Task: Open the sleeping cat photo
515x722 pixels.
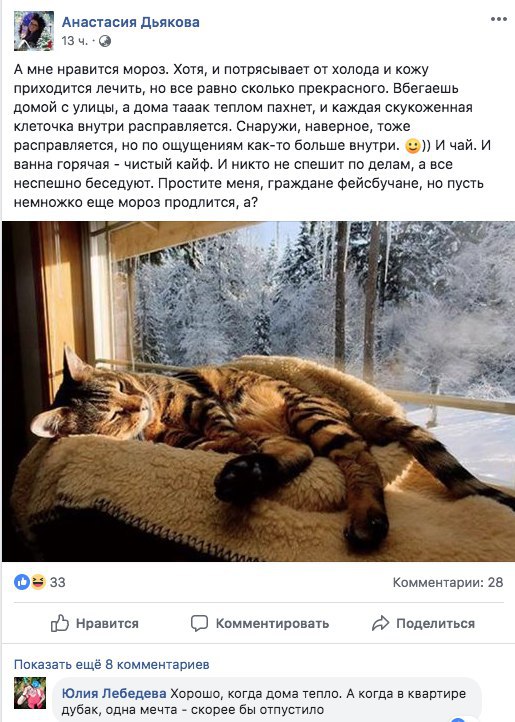Action: point(258,391)
